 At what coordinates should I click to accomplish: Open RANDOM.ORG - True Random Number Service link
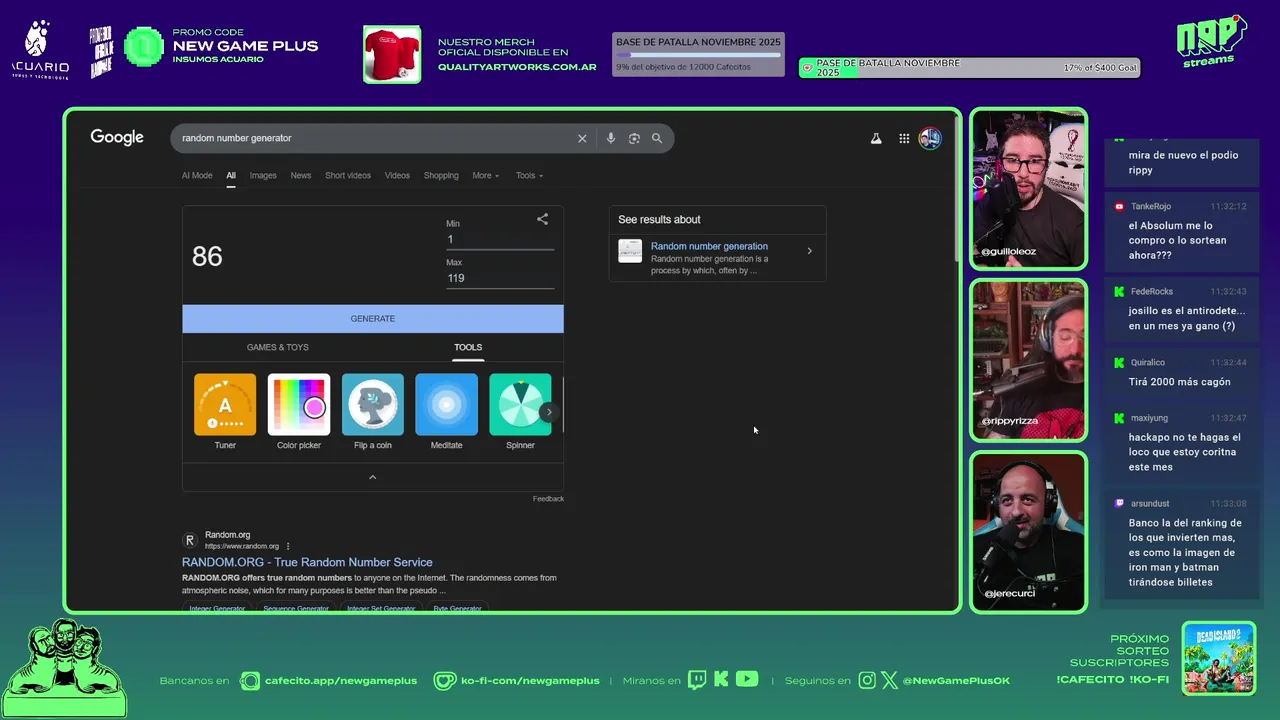coord(307,562)
